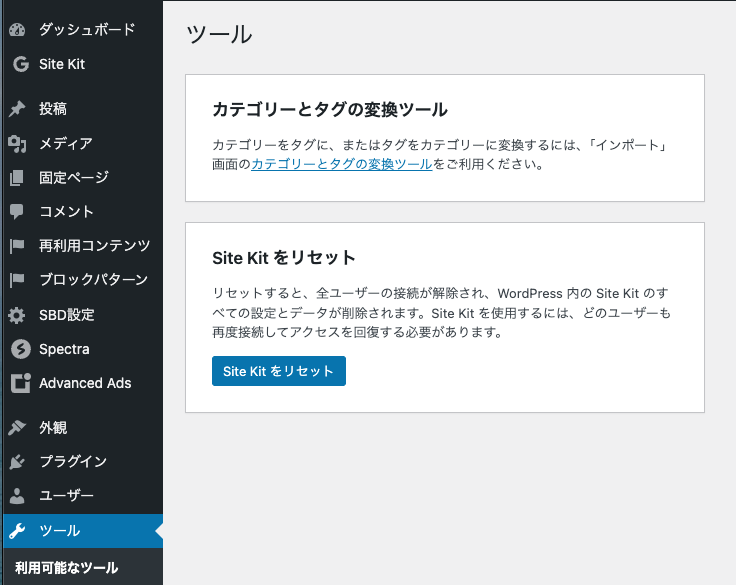Click the pushpin icon beside 投稿

(x=17, y=109)
